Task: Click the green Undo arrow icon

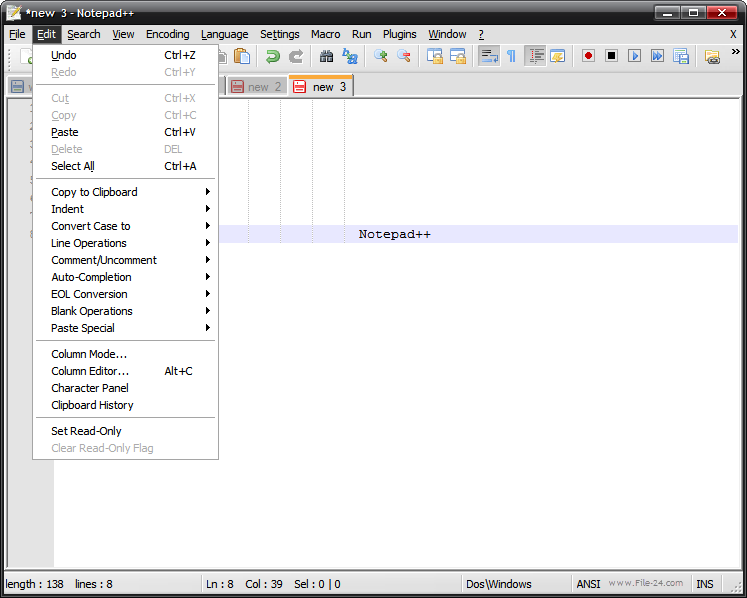Action: point(273,56)
